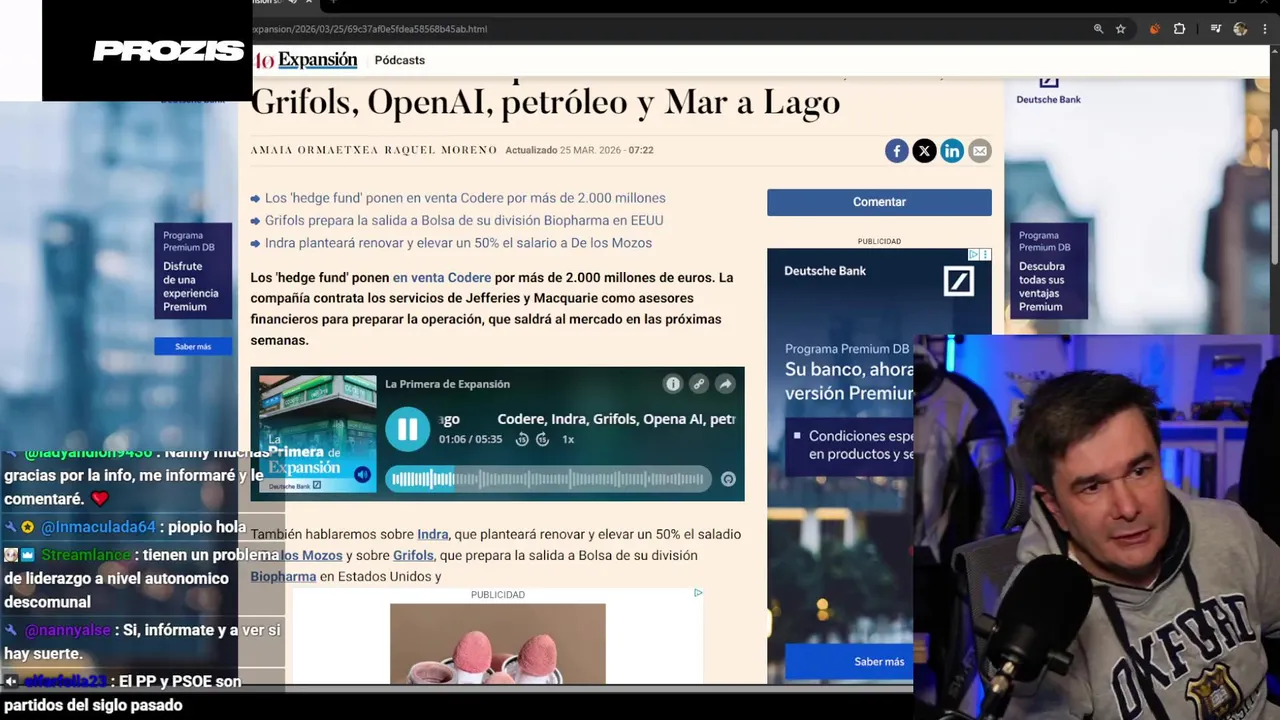Screen dimensions: 1280x720
Task: Share the podcast via arrow icon
Action: 725,384
